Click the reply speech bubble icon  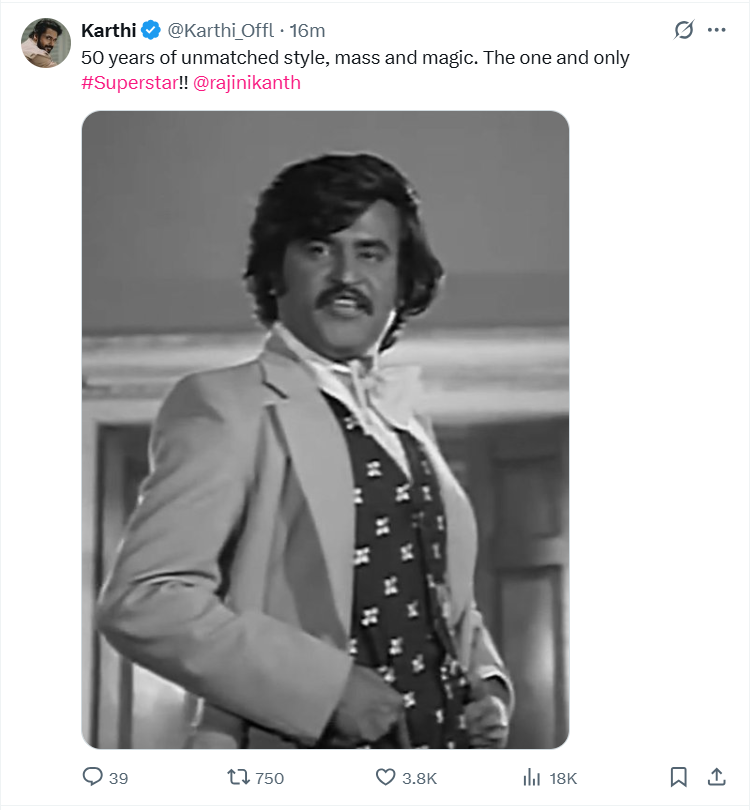pyautogui.click(x=92, y=777)
